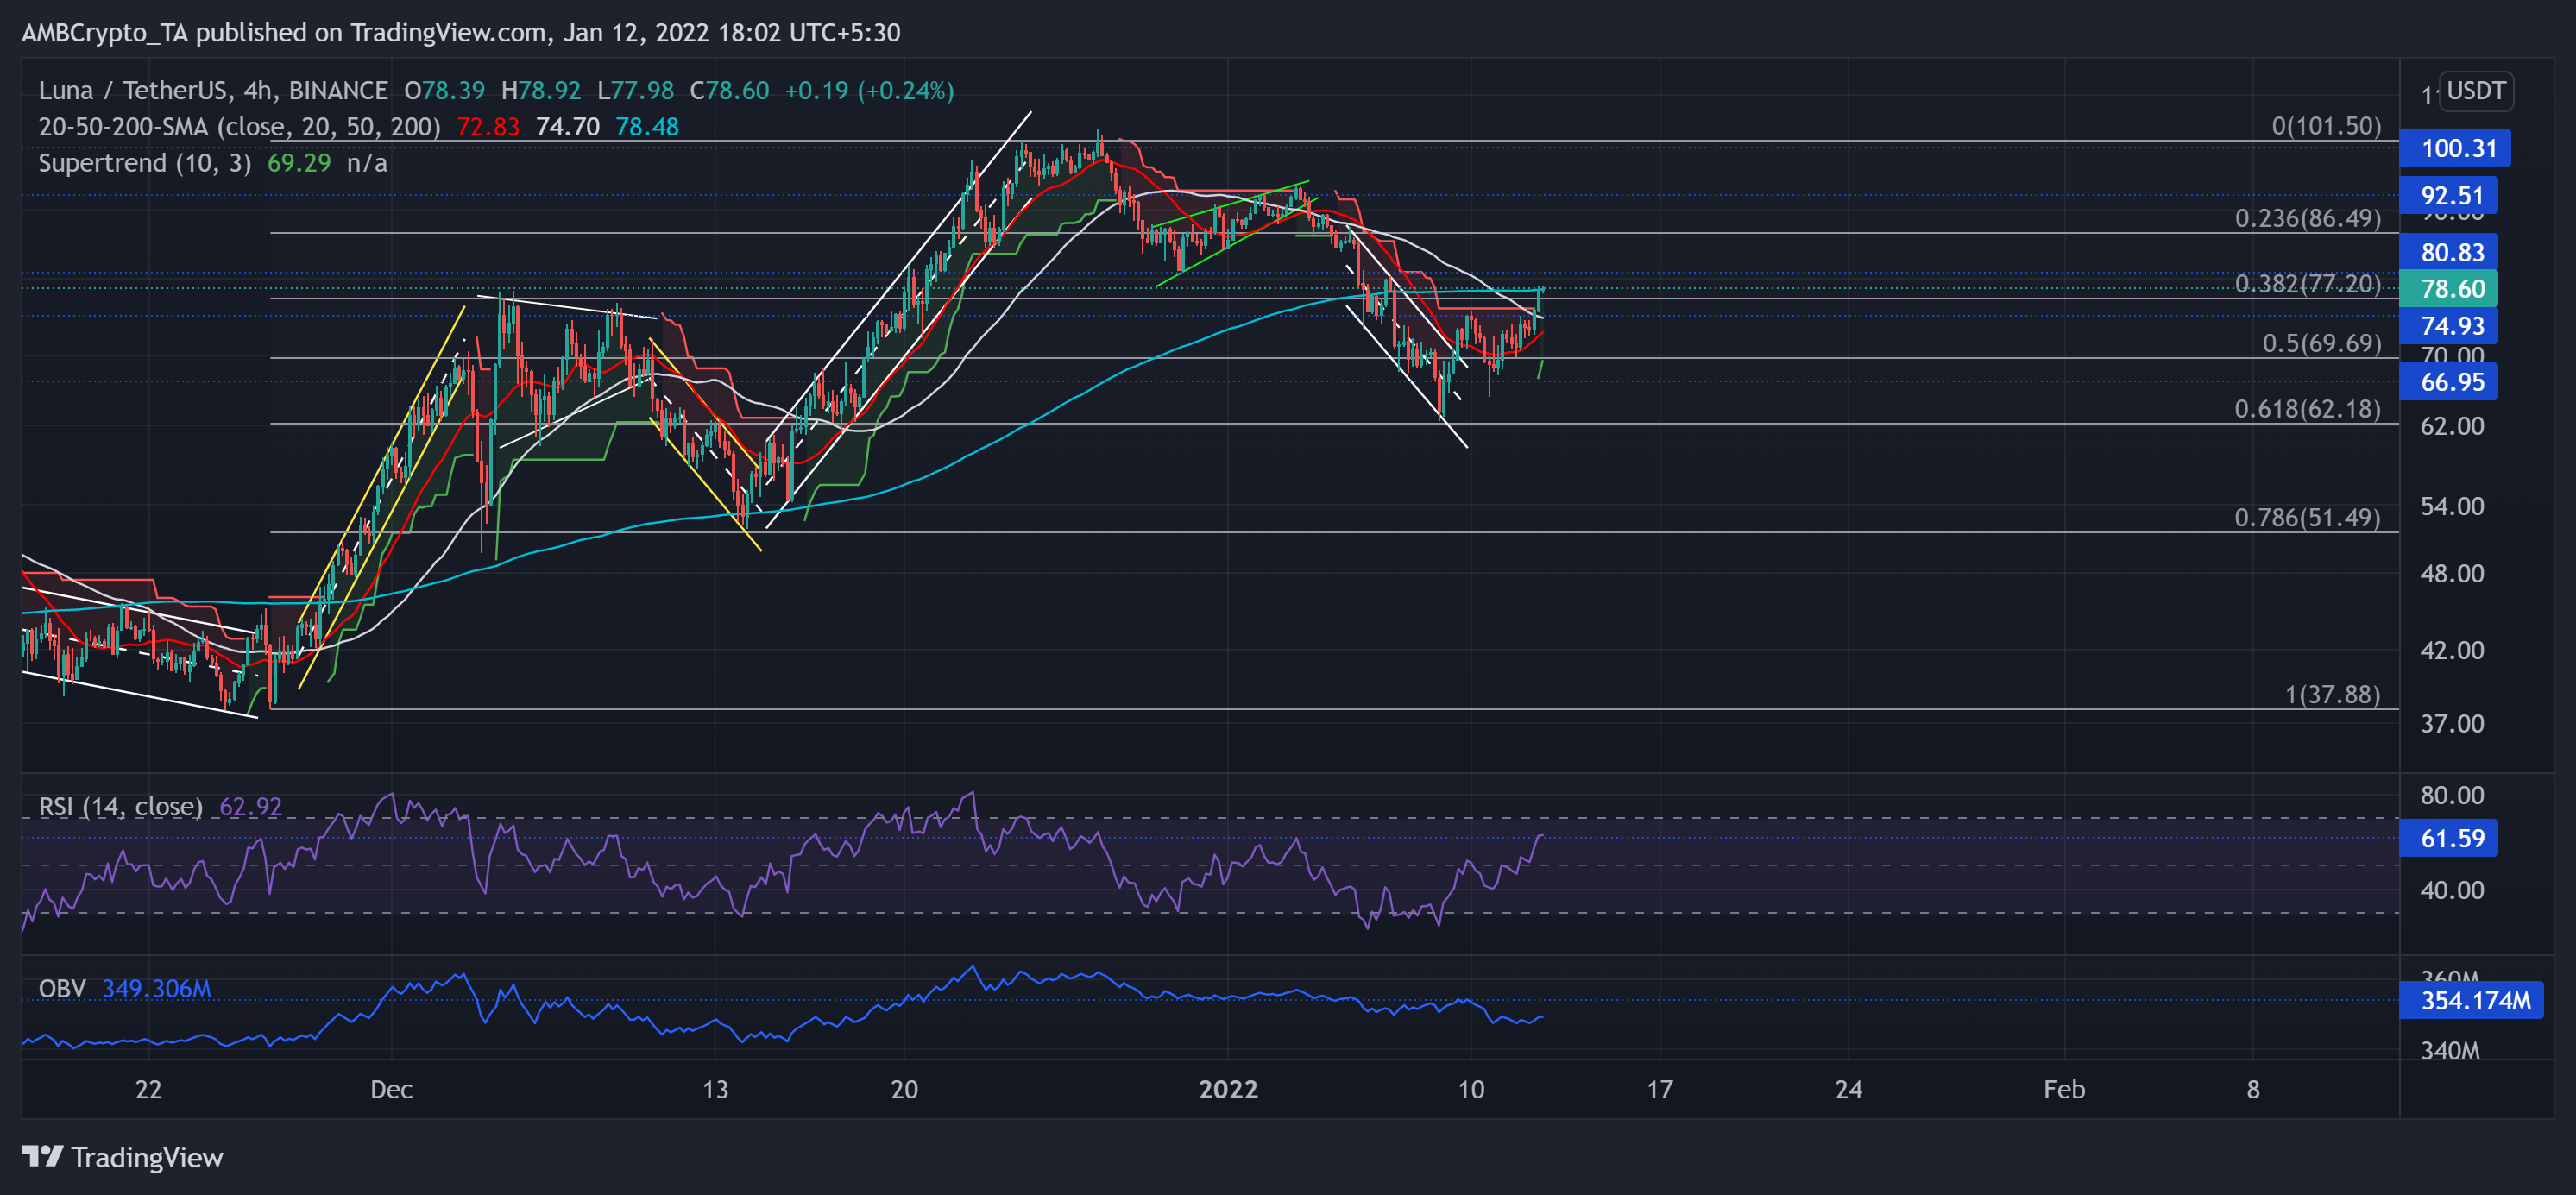Select the OBV indicator legend
Viewport: 2576px width, 1195px height.
click(x=62, y=989)
